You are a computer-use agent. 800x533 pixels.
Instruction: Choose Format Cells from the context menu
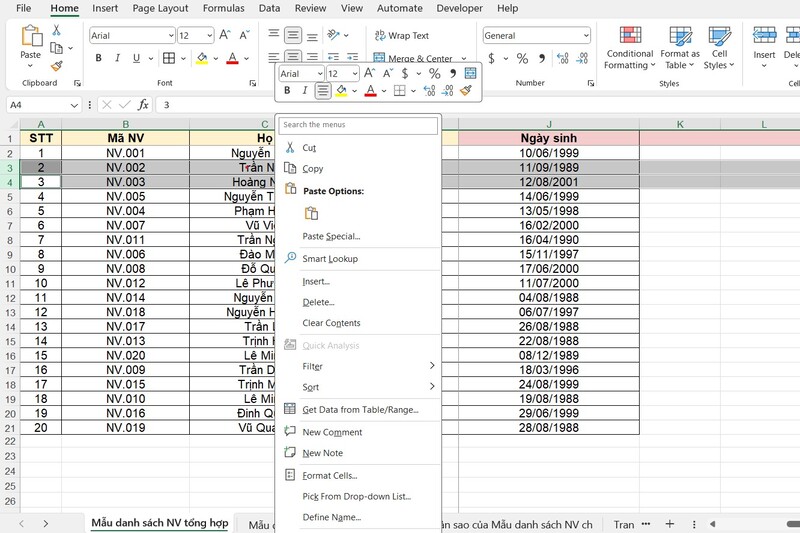point(329,475)
